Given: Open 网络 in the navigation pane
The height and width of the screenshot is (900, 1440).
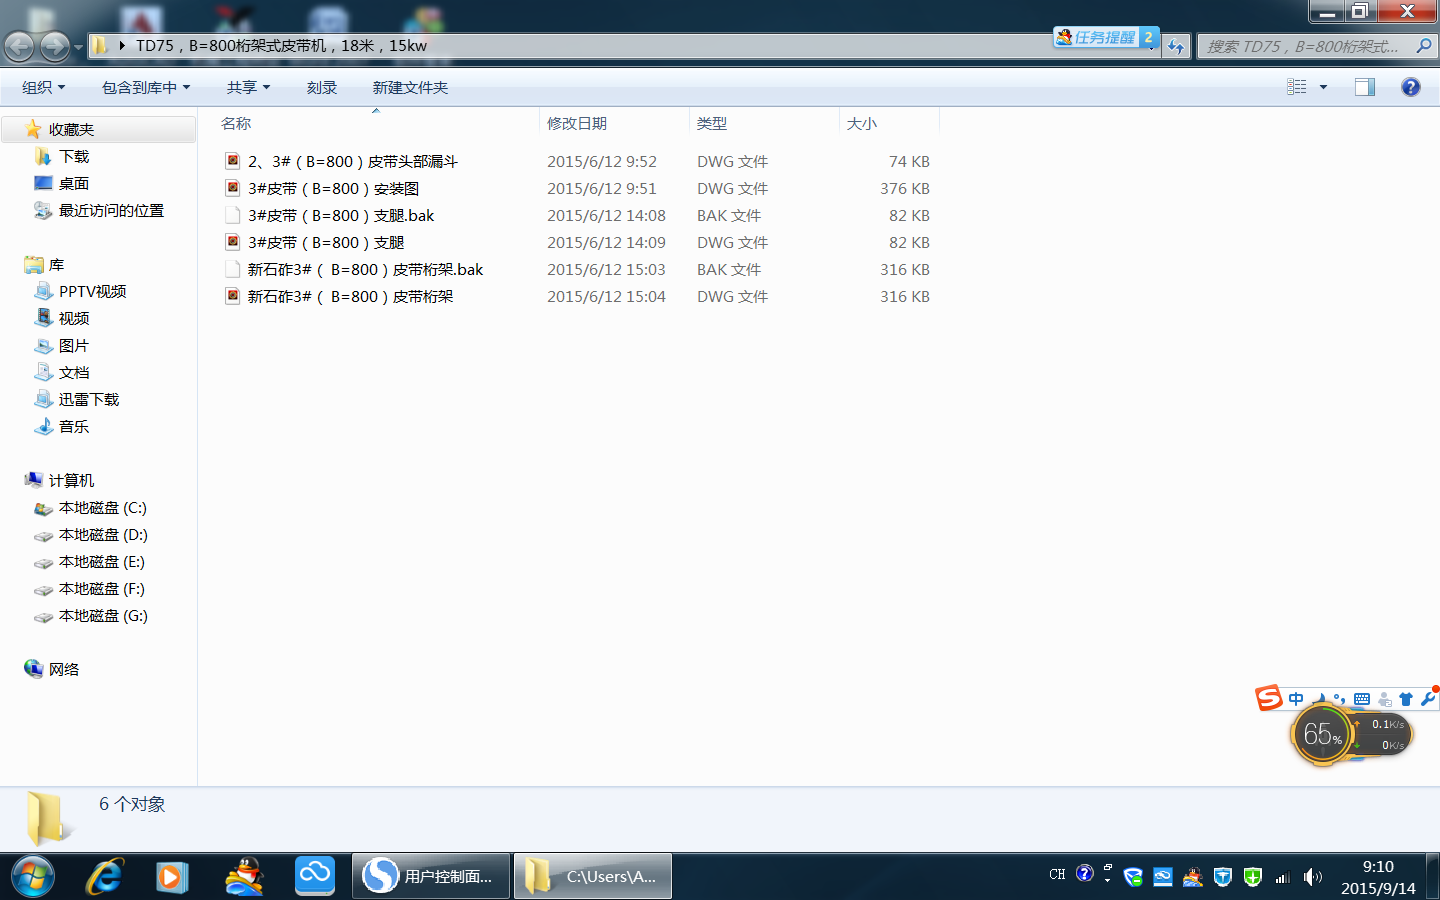Looking at the screenshot, I should [x=63, y=669].
